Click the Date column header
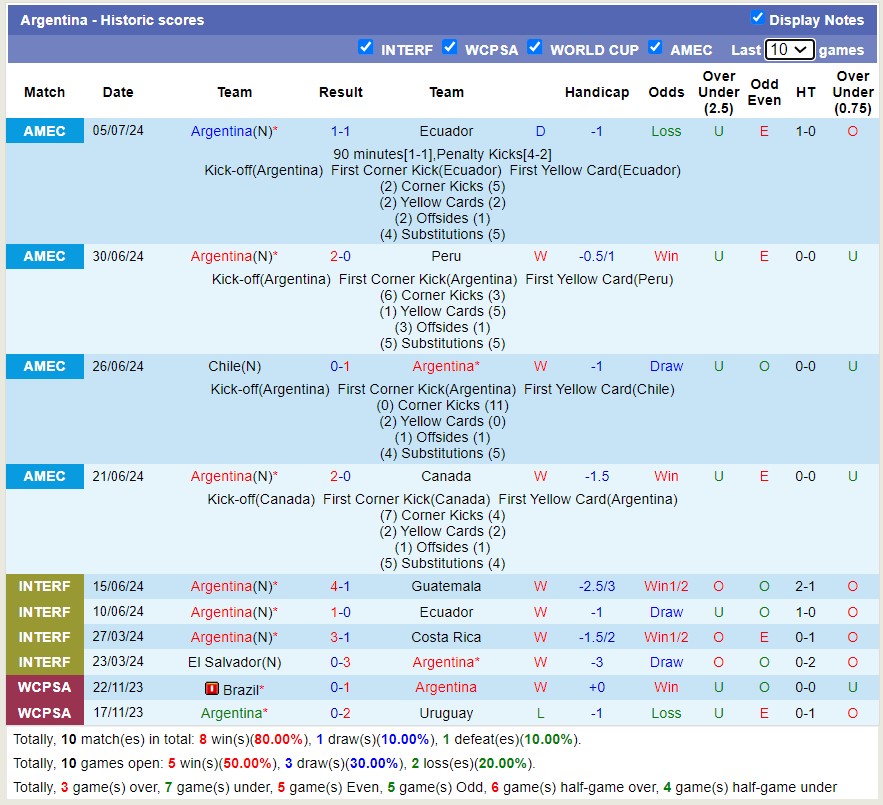Image resolution: width=883 pixels, height=805 pixels. point(118,92)
